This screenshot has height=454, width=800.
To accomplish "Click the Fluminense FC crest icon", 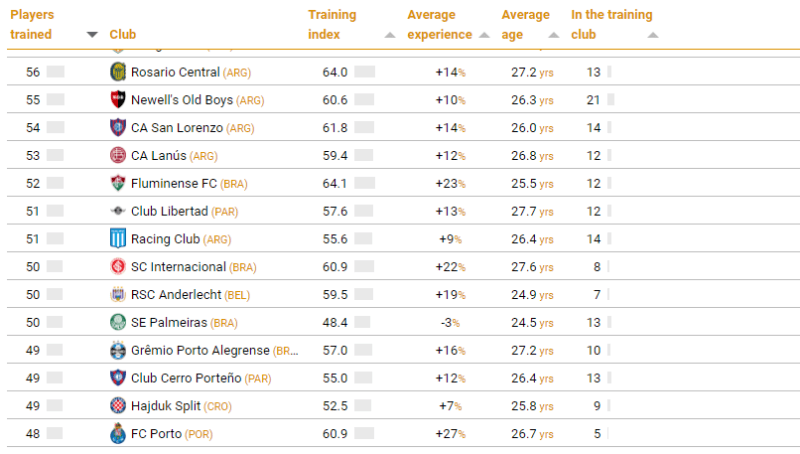I will (x=118, y=183).
